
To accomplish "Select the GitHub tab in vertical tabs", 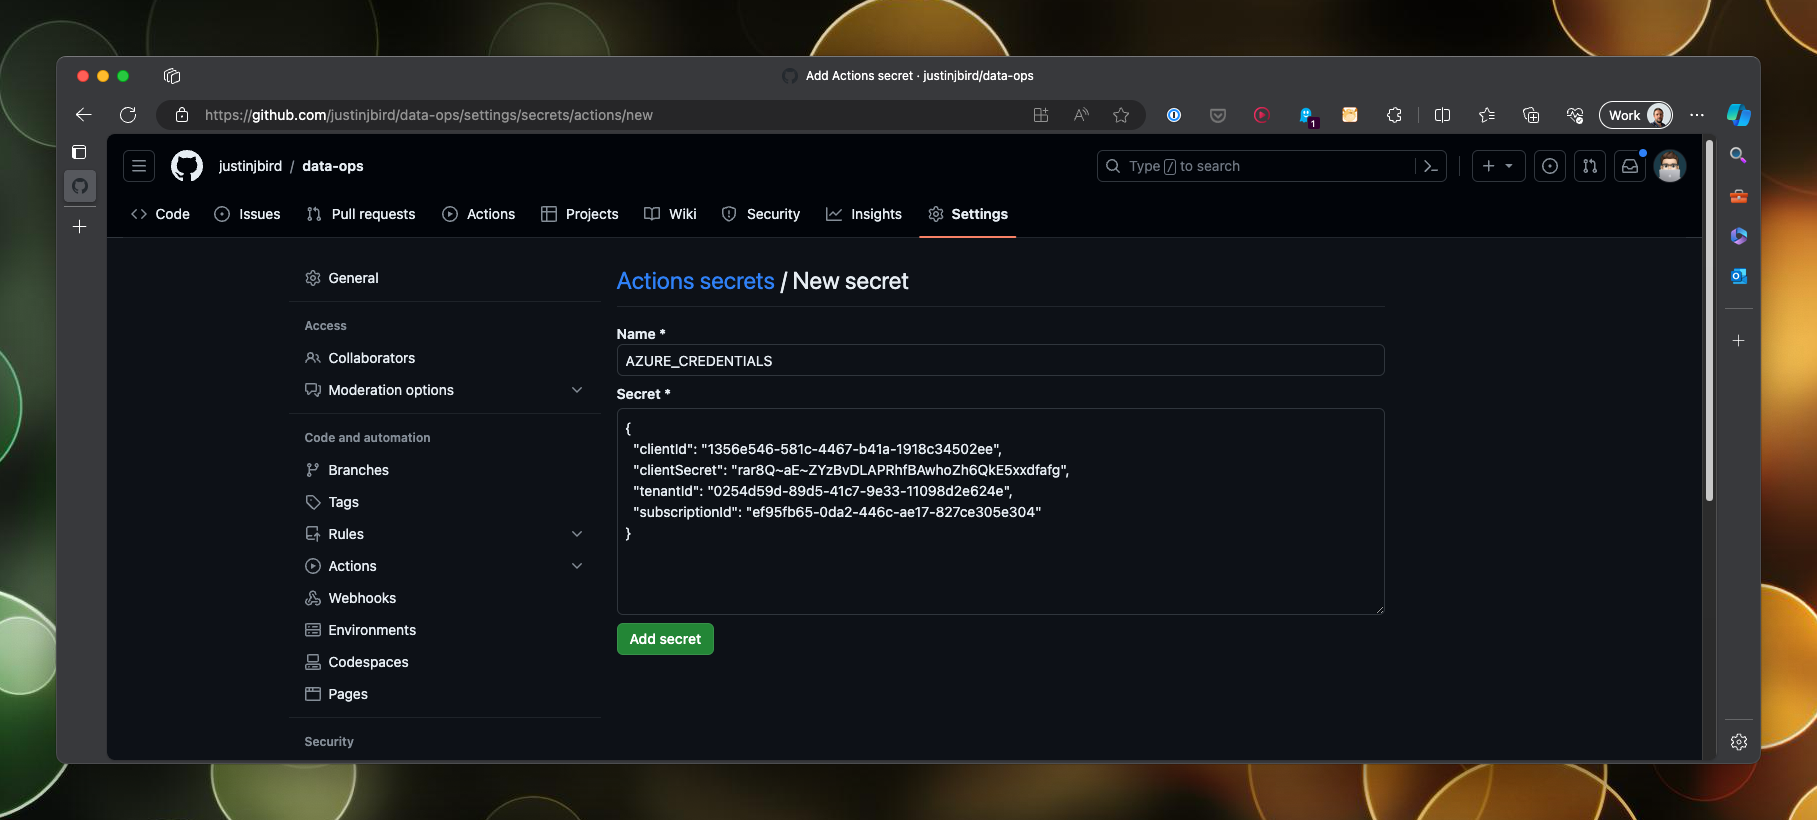I will pyautogui.click(x=80, y=186).
